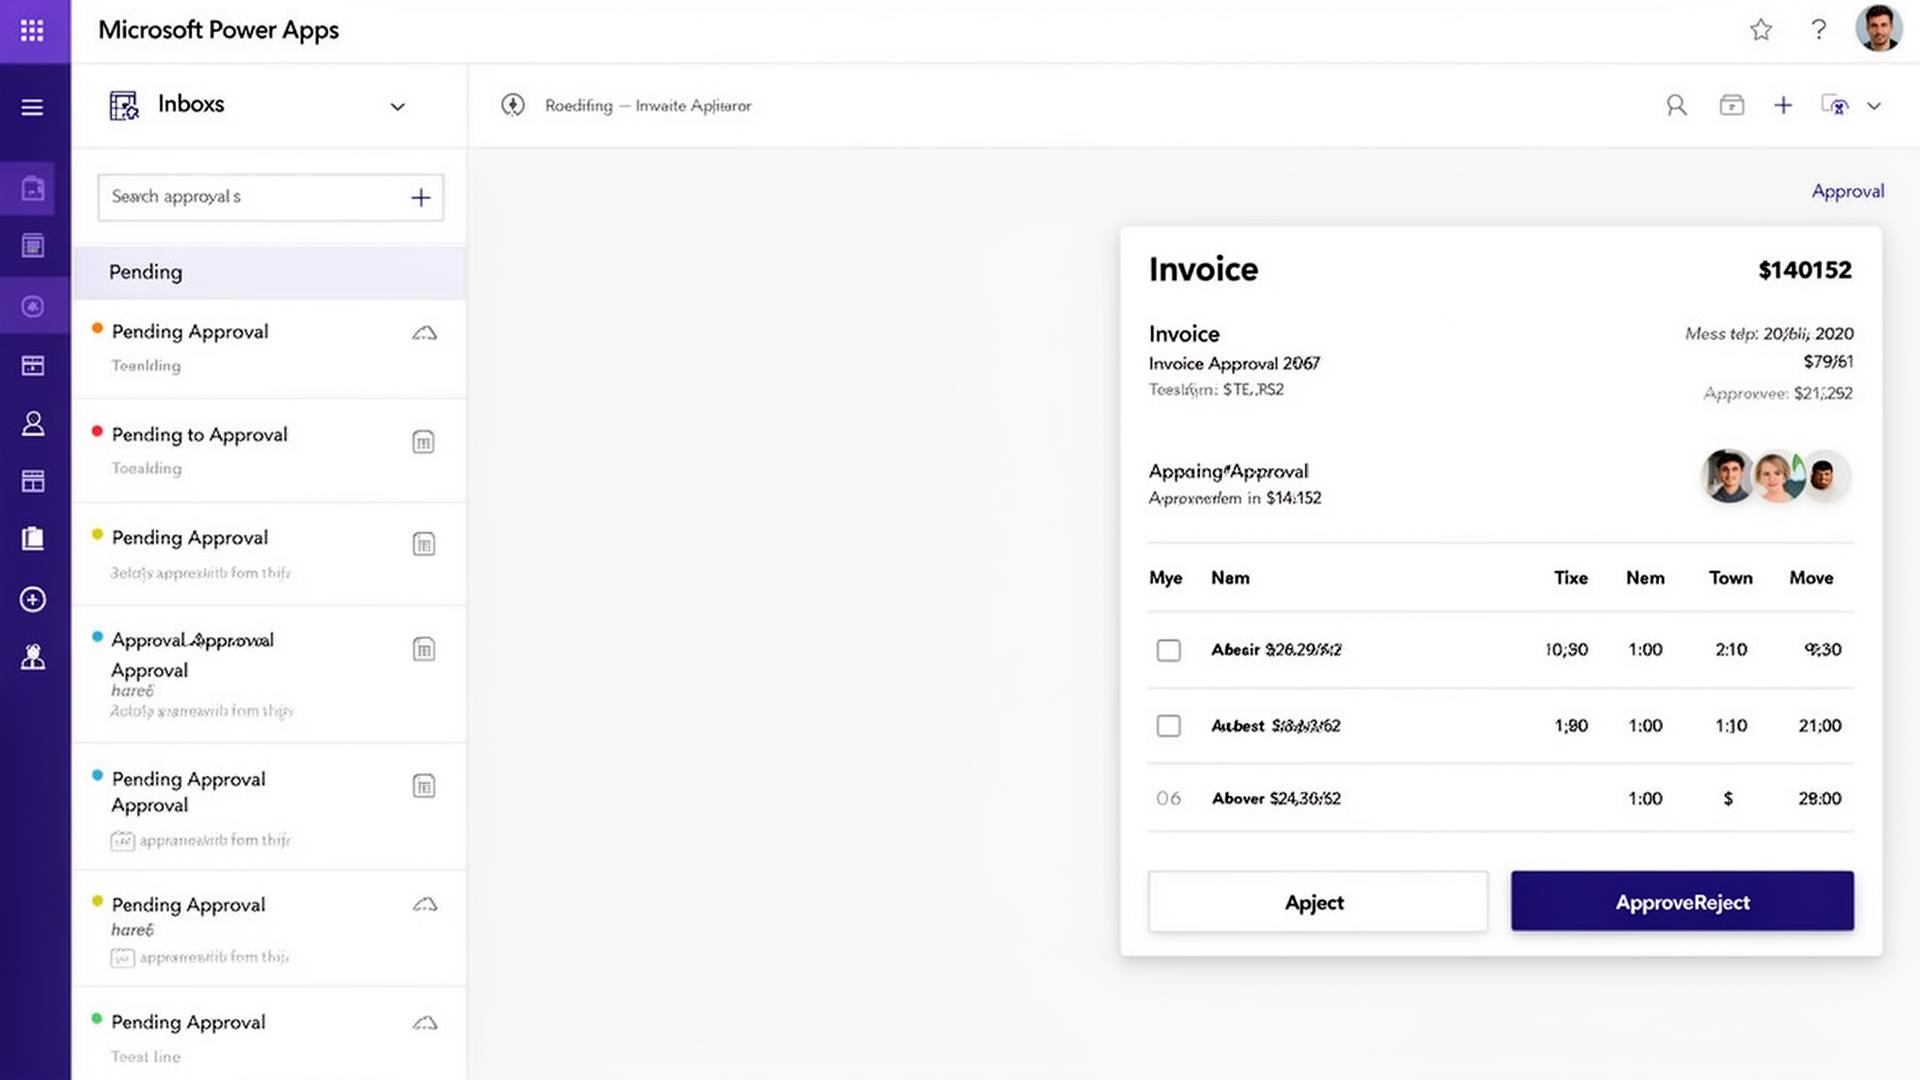Viewport: 1920px width, 1080px height.
Task: Click the person icon in top toolbar
Action: (1677, 105)
